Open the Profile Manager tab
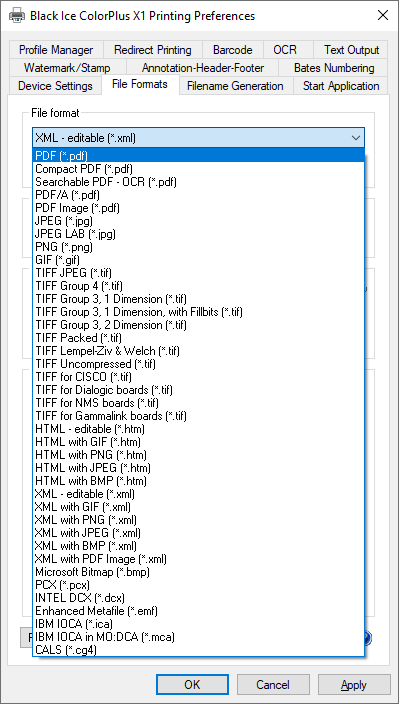Image resolution: width=399 pixels, height=704 pixels. tap(56, 50)
